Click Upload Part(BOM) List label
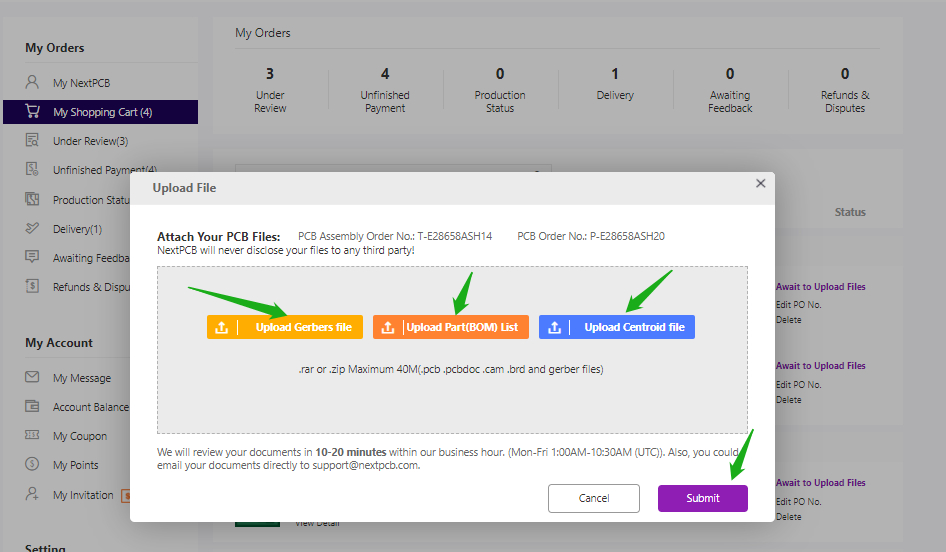The height and width of the screenshot is (552, 946). (x=462, y=327)
